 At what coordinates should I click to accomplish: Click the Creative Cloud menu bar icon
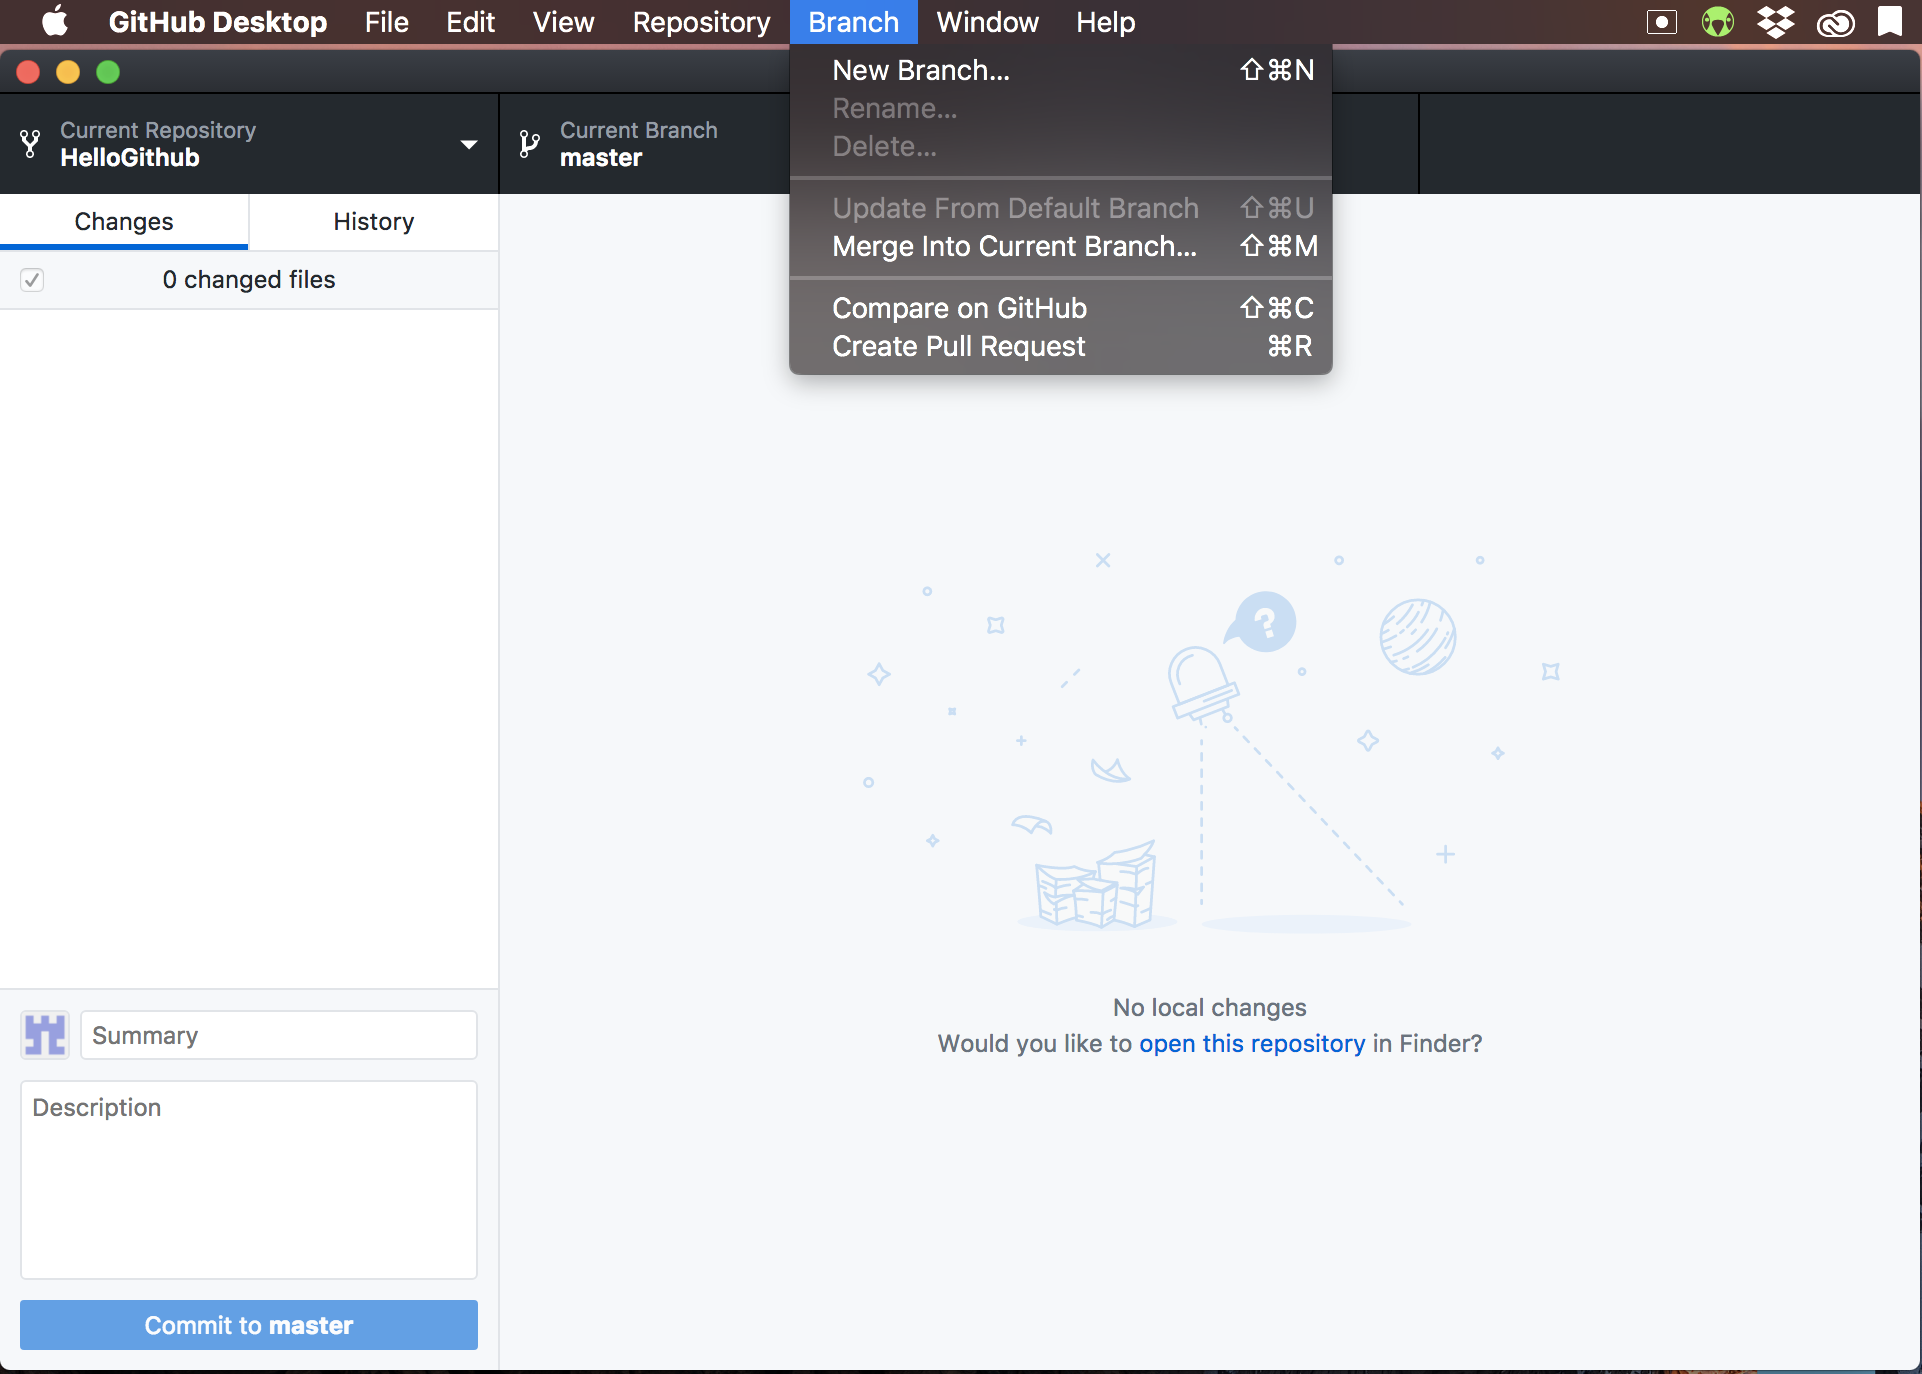1835,22
